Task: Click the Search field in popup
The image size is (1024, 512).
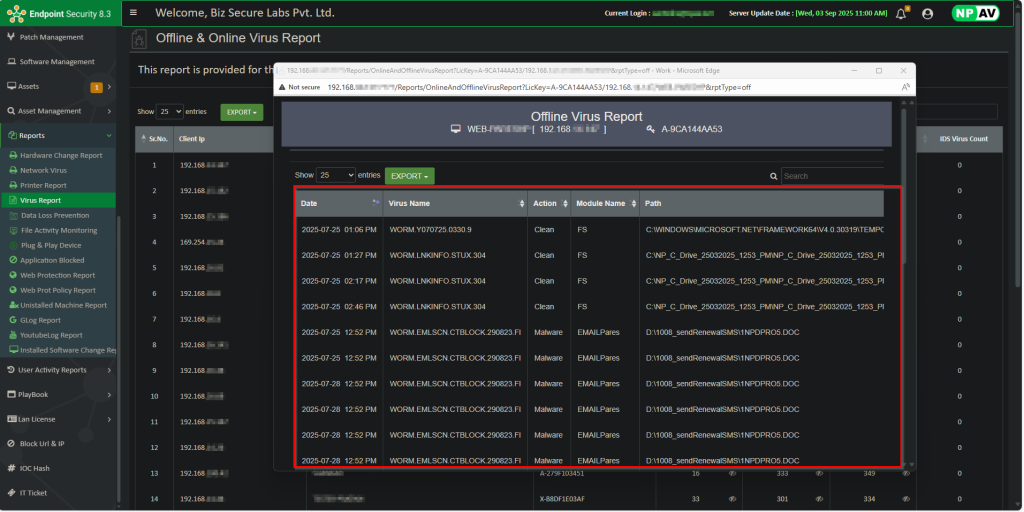Action: (x=832, y=176)
